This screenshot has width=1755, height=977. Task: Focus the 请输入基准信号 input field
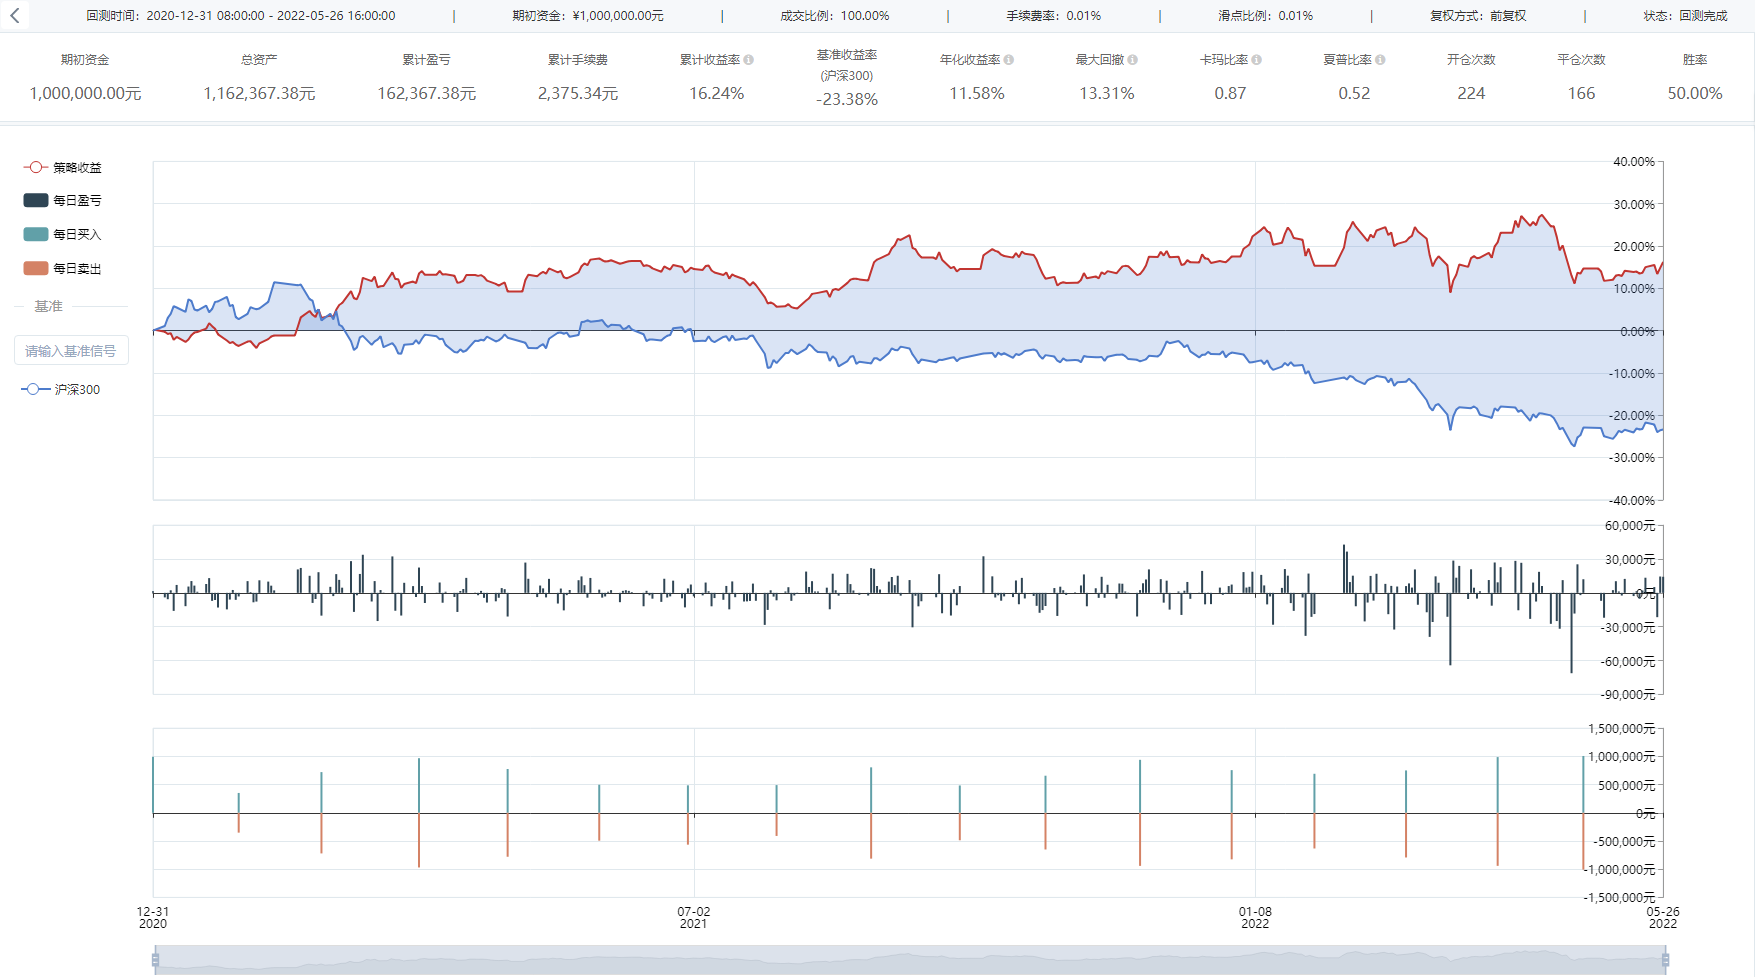(71, 351)
